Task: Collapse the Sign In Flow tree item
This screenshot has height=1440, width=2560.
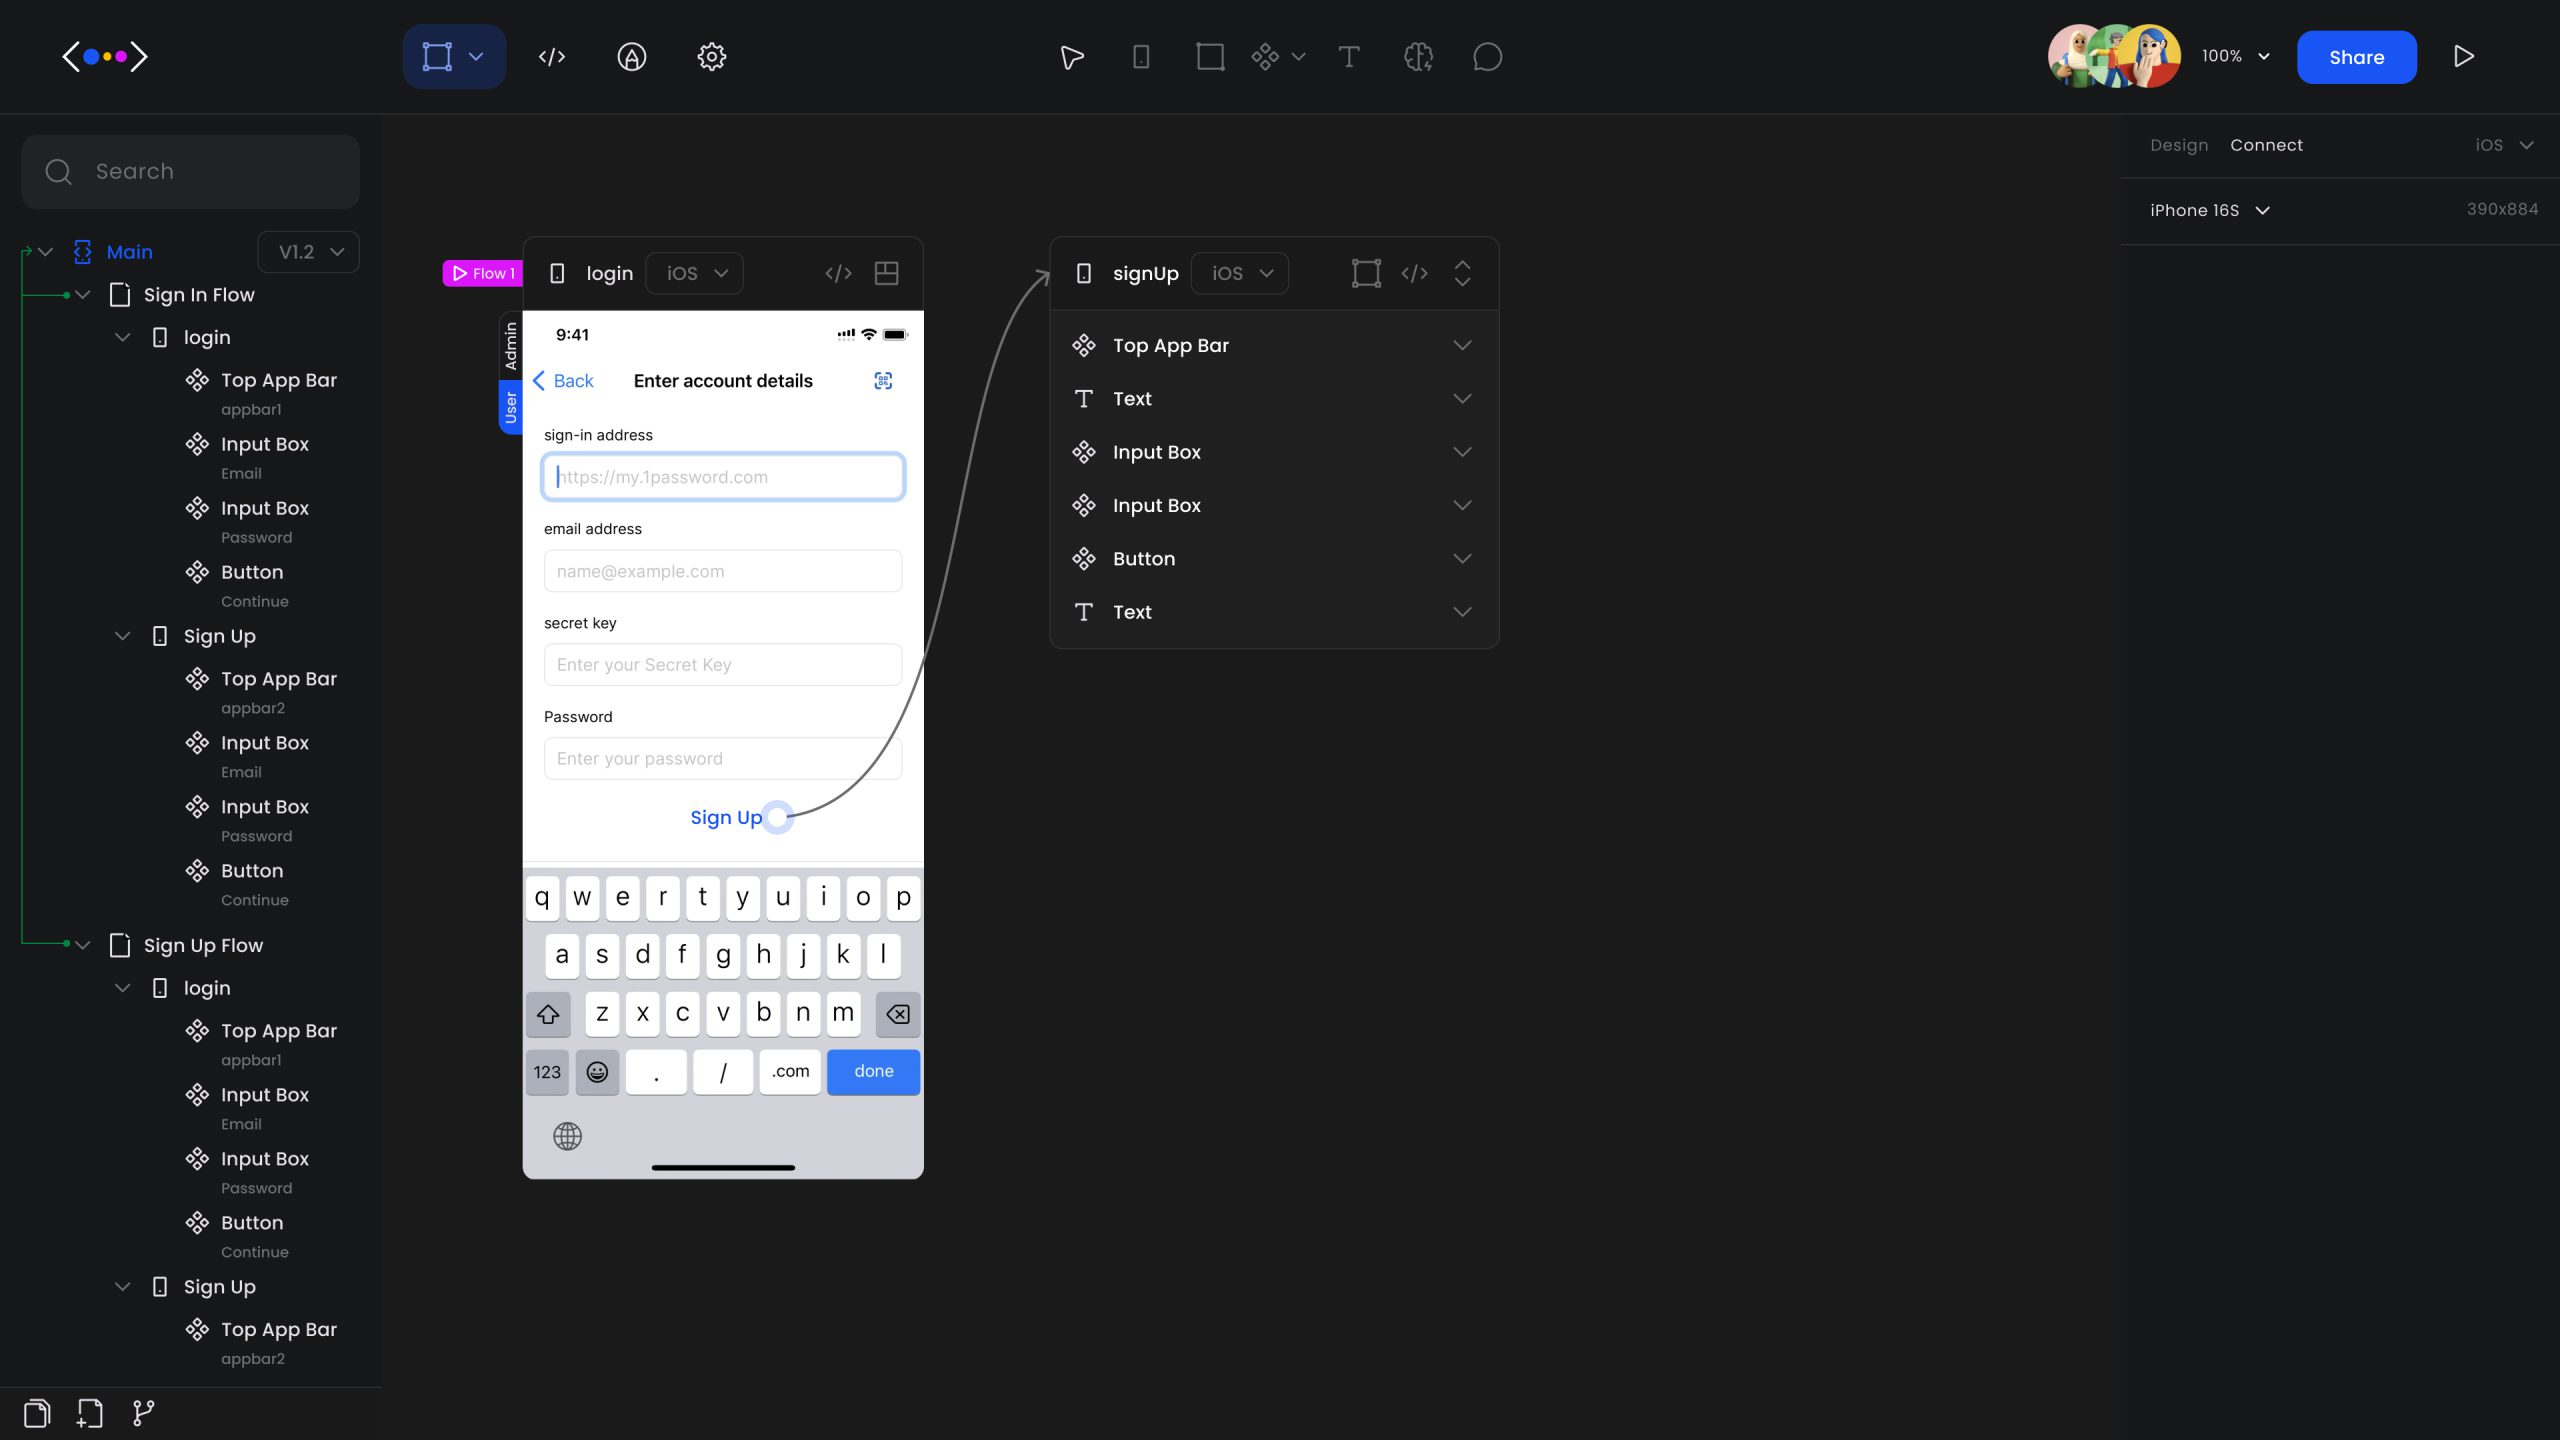Action: point(82,294)
